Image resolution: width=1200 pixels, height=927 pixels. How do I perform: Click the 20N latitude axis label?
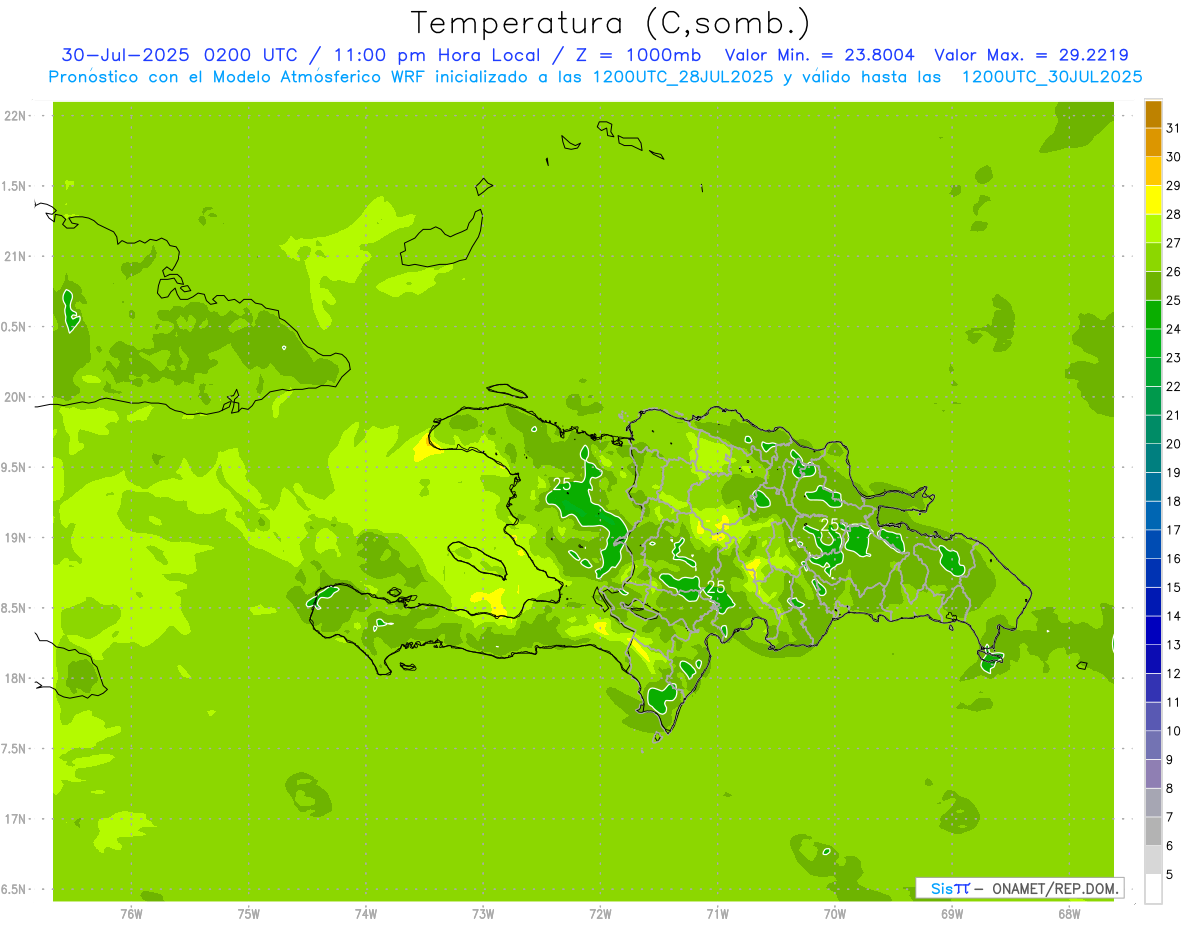pos(15,397)
